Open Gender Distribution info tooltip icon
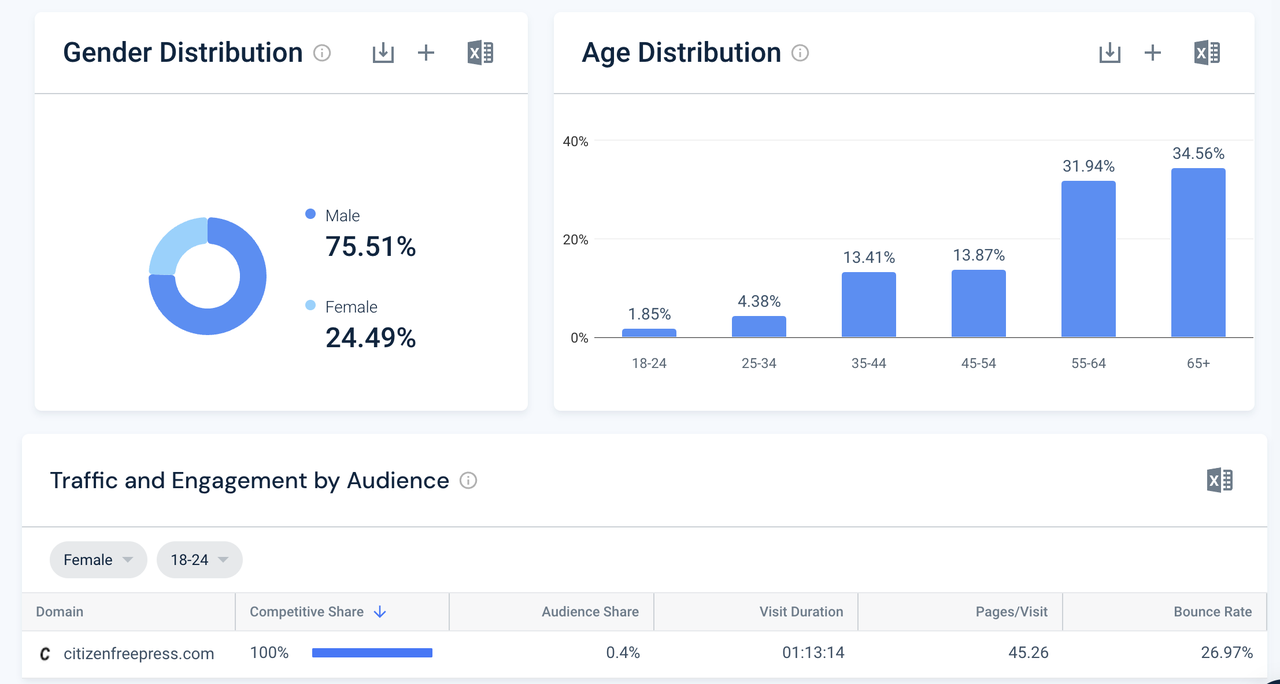This screenshot has height=684, width=1280. click(x=322, y=53)
